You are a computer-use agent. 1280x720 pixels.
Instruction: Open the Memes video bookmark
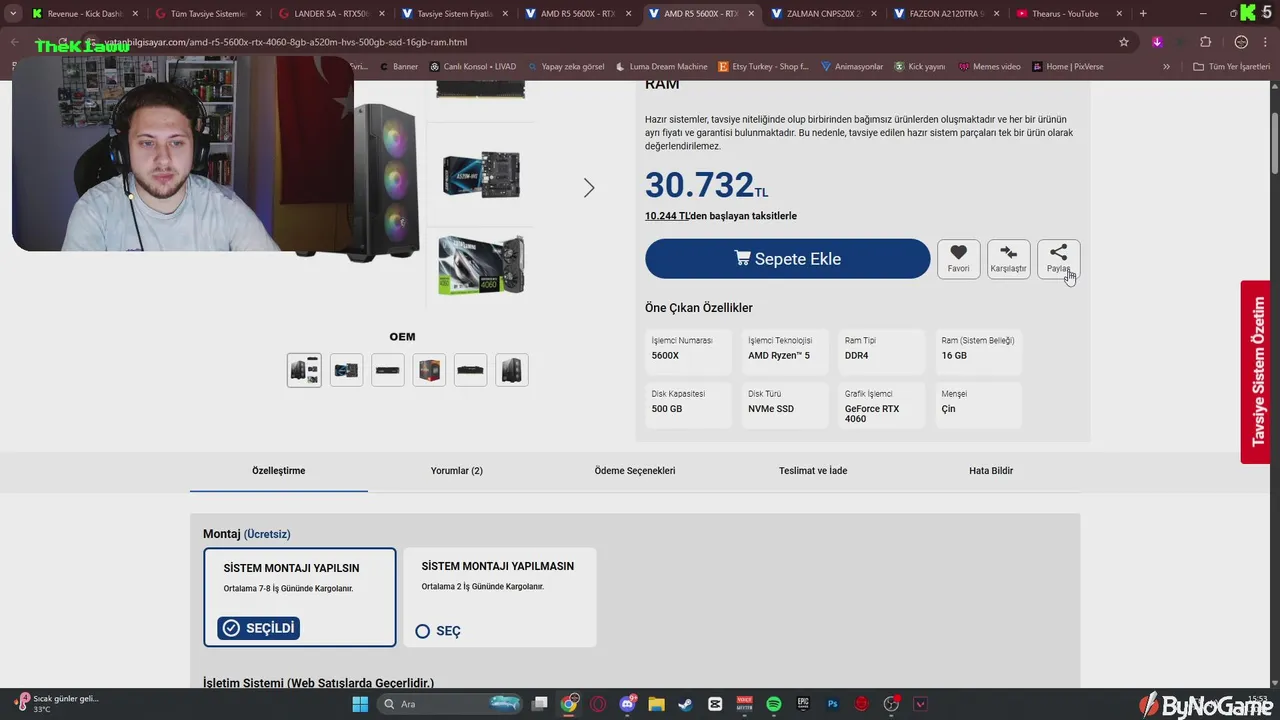click(x=989, y=66)
